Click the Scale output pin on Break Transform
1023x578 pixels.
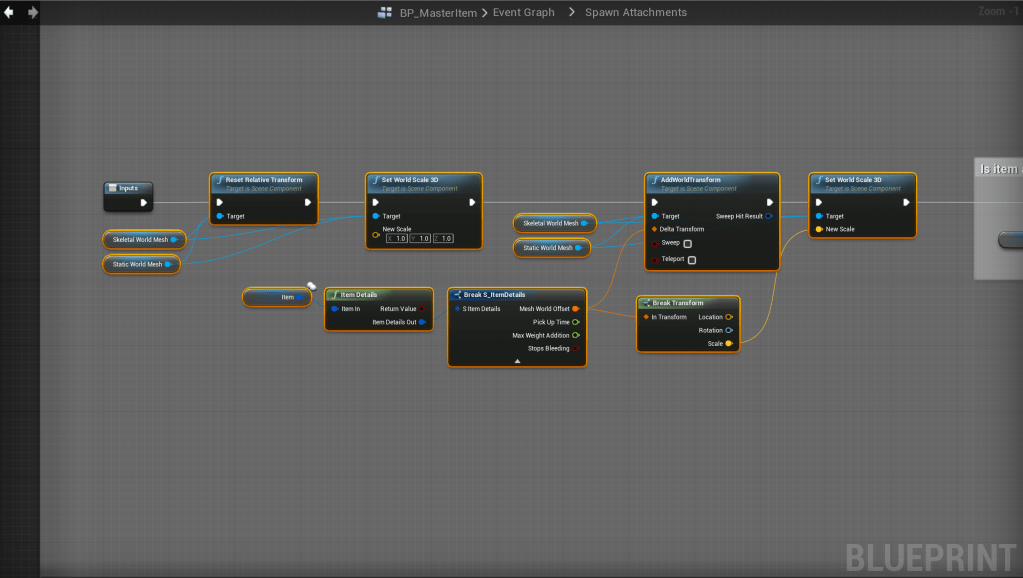tap(729, 343)
